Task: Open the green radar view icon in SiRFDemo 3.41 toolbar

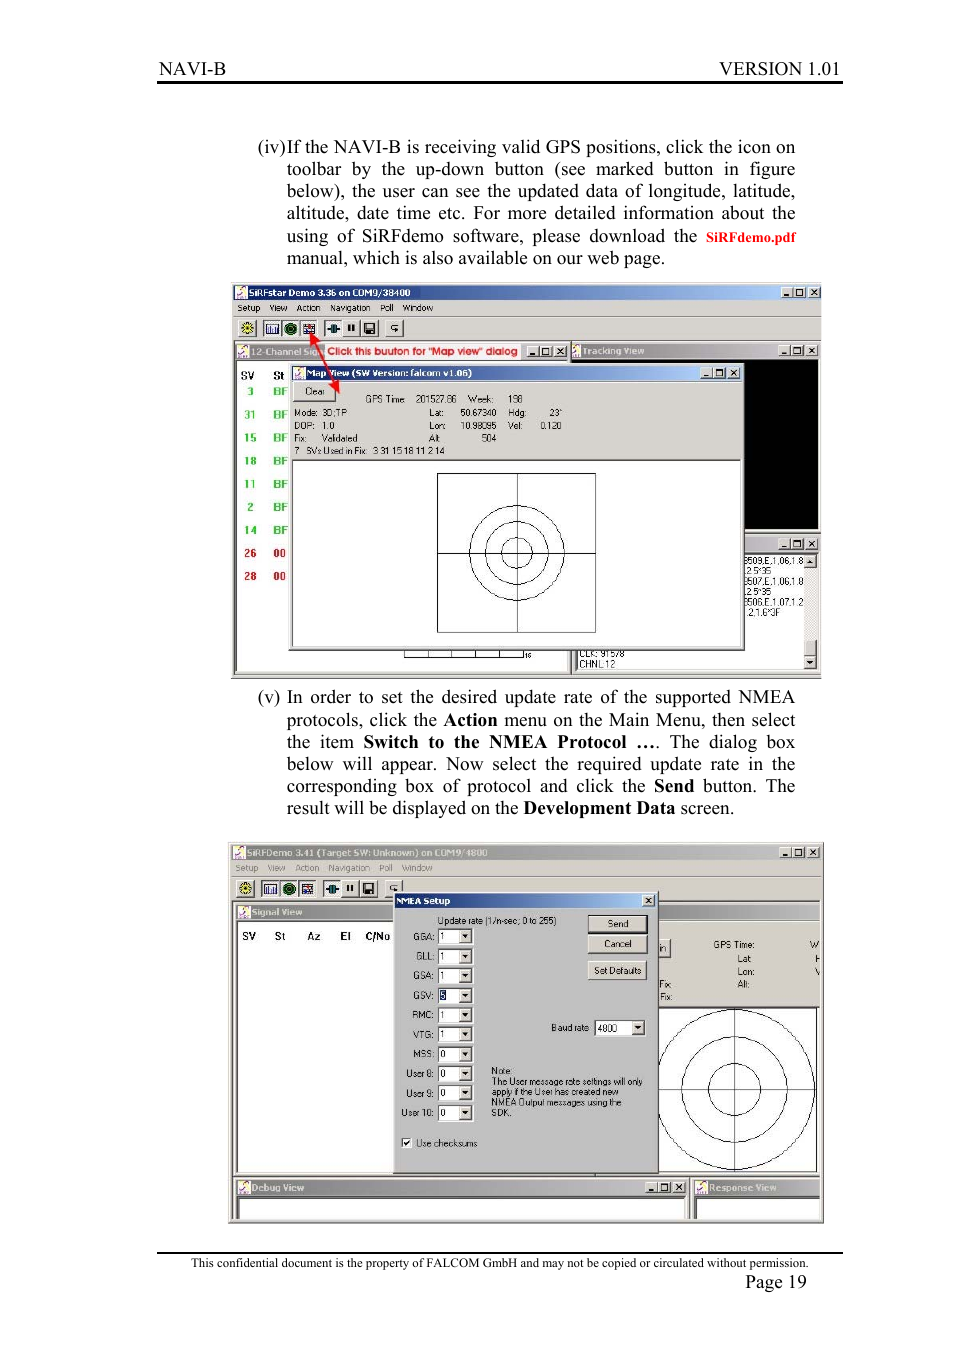Action: click(289, 888)
